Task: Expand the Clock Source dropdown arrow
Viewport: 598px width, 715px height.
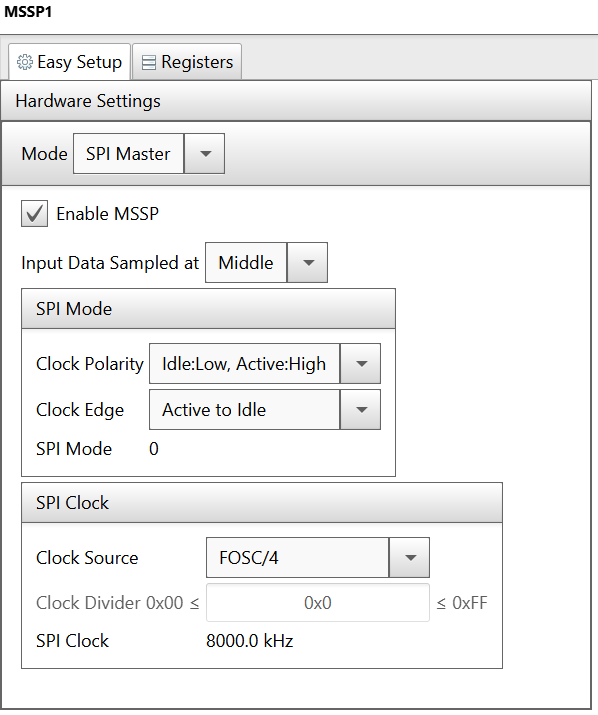Action: [x=410, y=558]
